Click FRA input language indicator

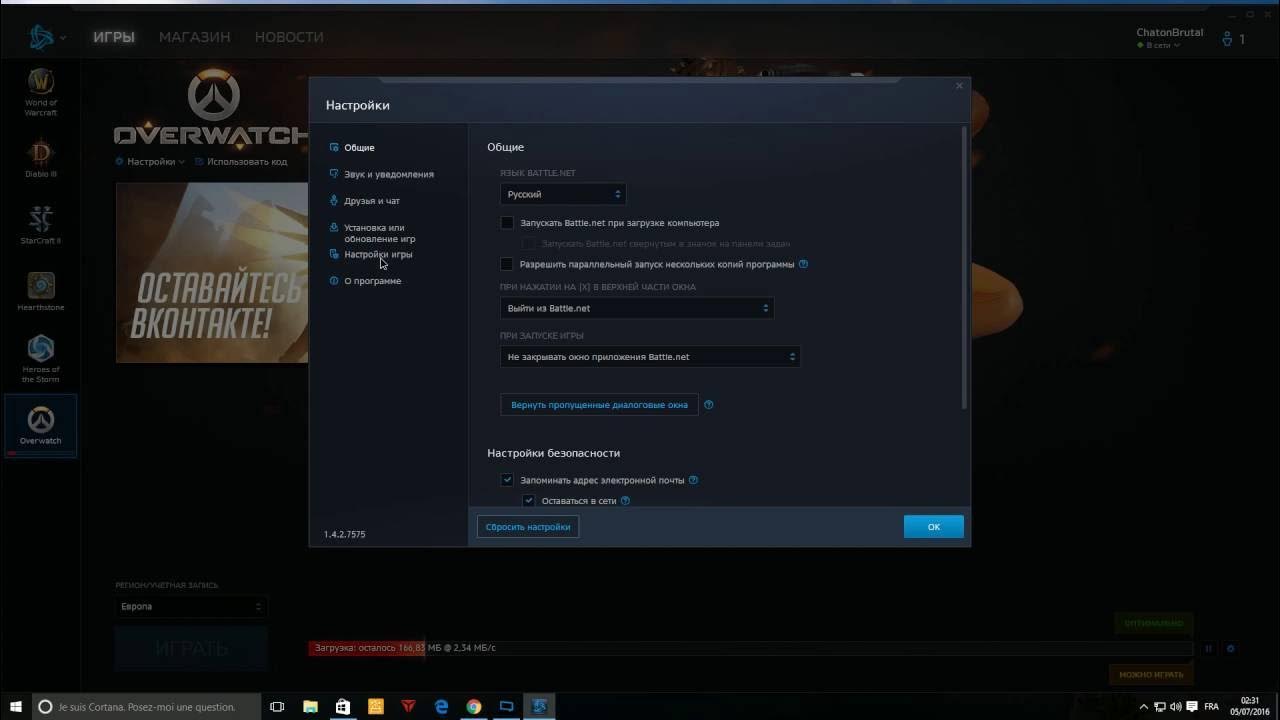(x=1212, y=706)
